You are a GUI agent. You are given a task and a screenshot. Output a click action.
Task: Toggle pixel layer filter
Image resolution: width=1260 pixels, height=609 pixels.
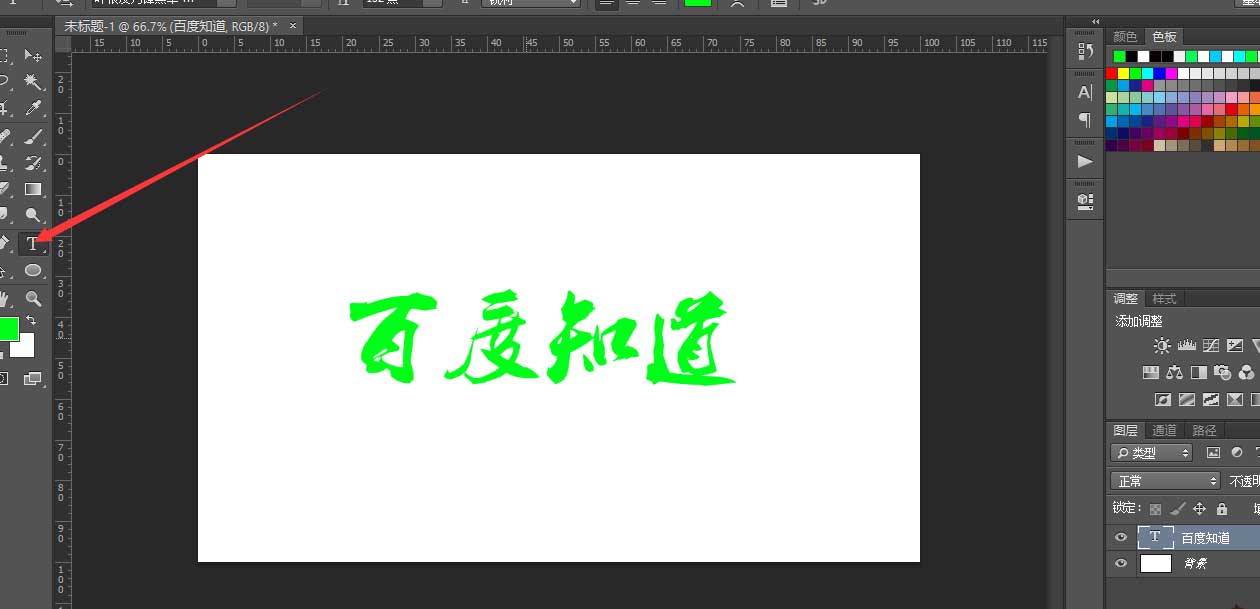click(1214, 453)
